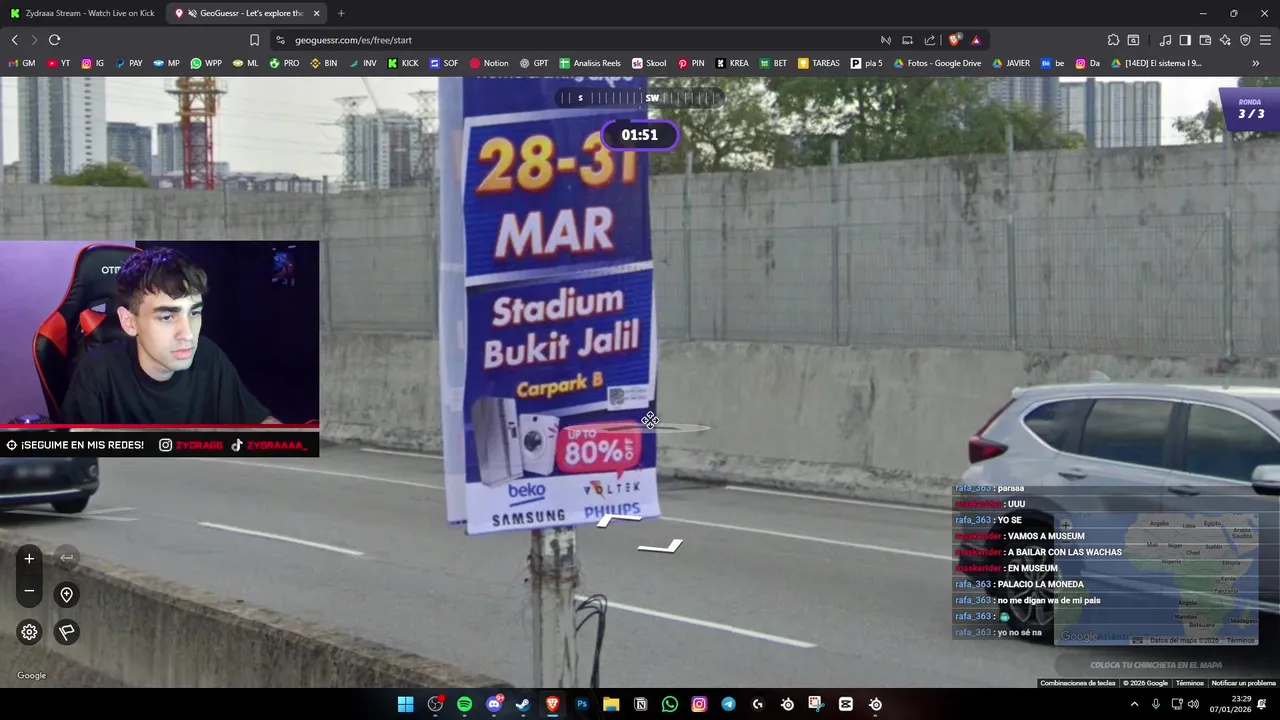Open Brave Rewards triangle icon
1280x720 pixels.
[x=976, y=40]
